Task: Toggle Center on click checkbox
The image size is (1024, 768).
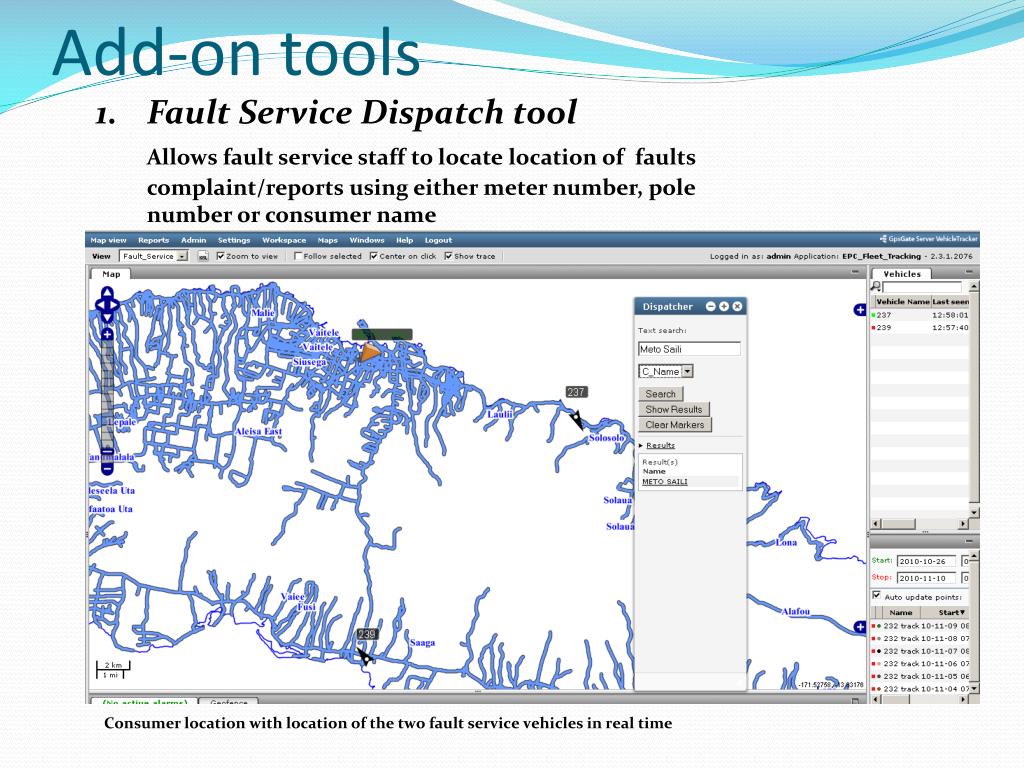Action: pos(374,256)
